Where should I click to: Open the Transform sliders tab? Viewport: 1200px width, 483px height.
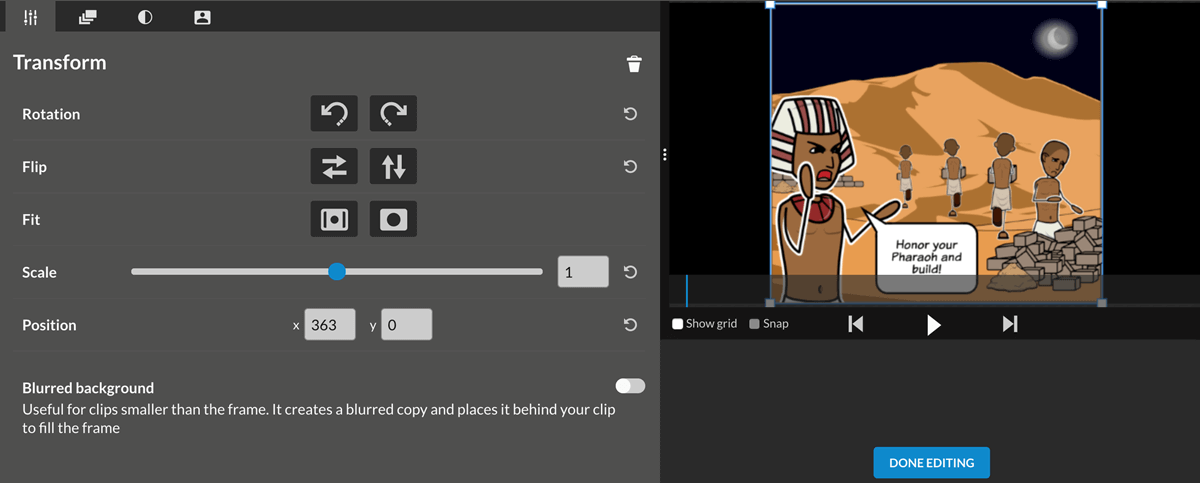click(30, 16)
